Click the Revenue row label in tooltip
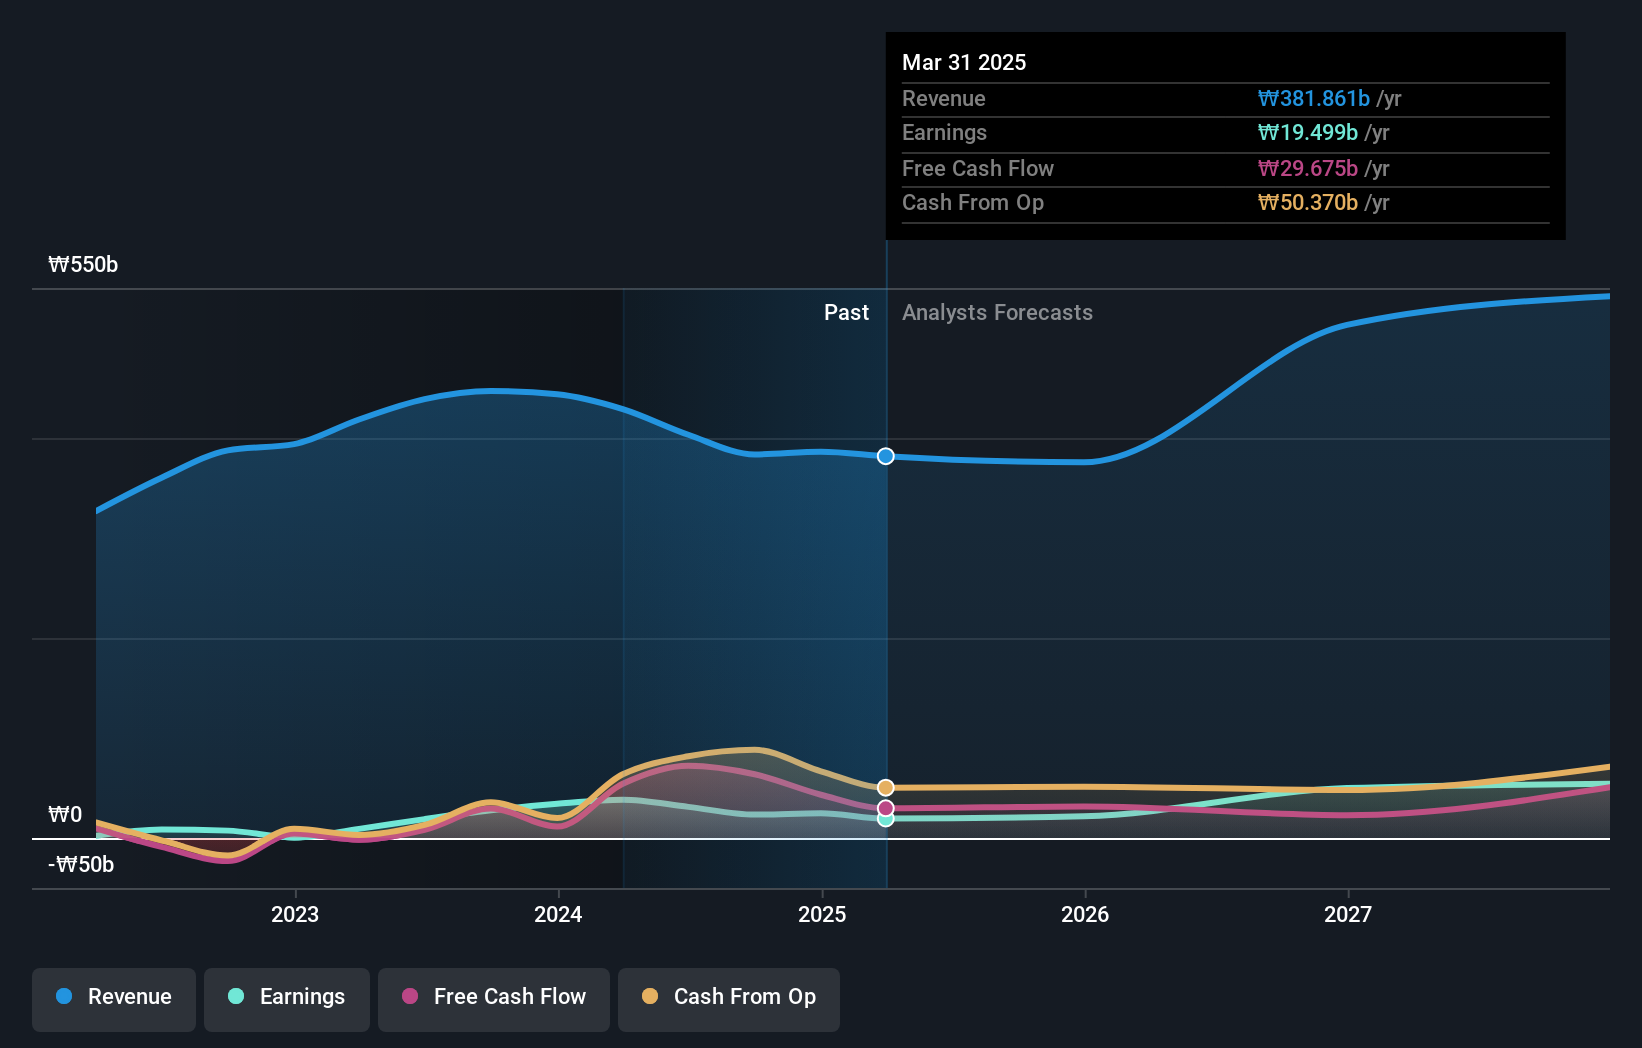 pos(944,98)
